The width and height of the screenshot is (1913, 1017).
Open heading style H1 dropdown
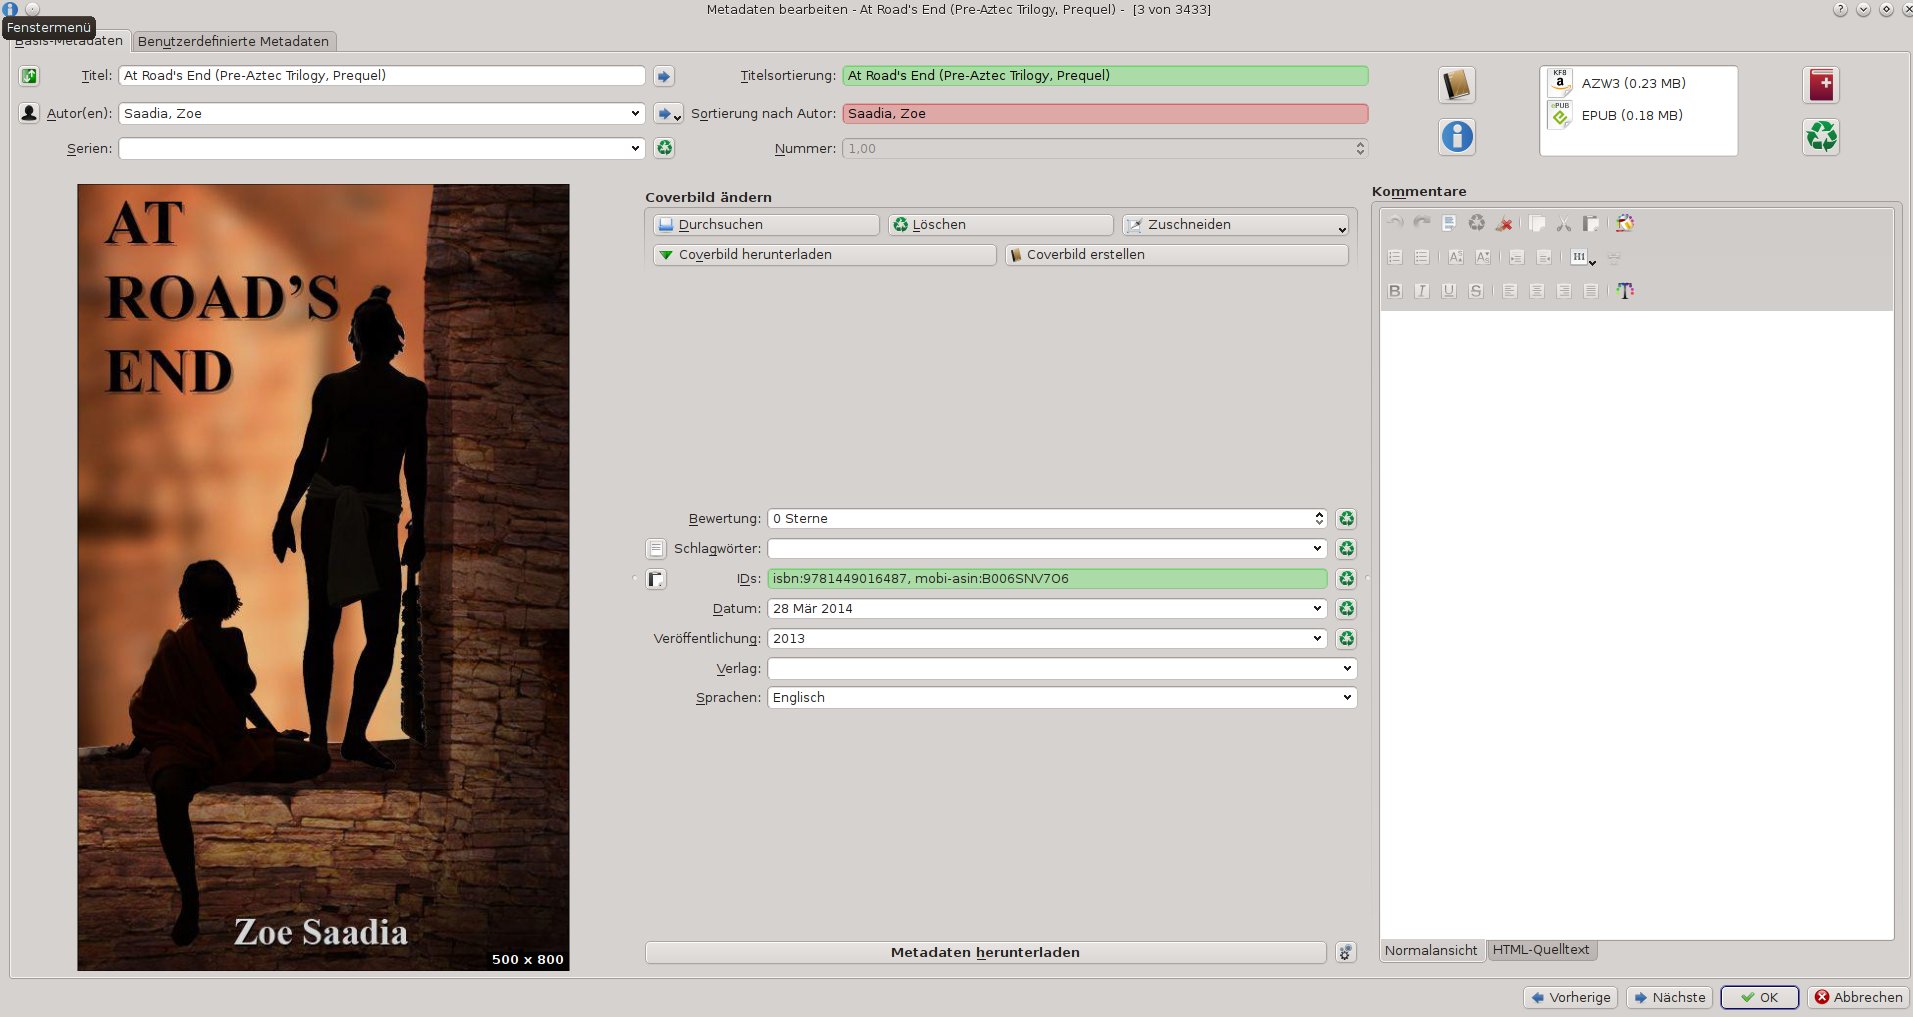coord(1582,257)
